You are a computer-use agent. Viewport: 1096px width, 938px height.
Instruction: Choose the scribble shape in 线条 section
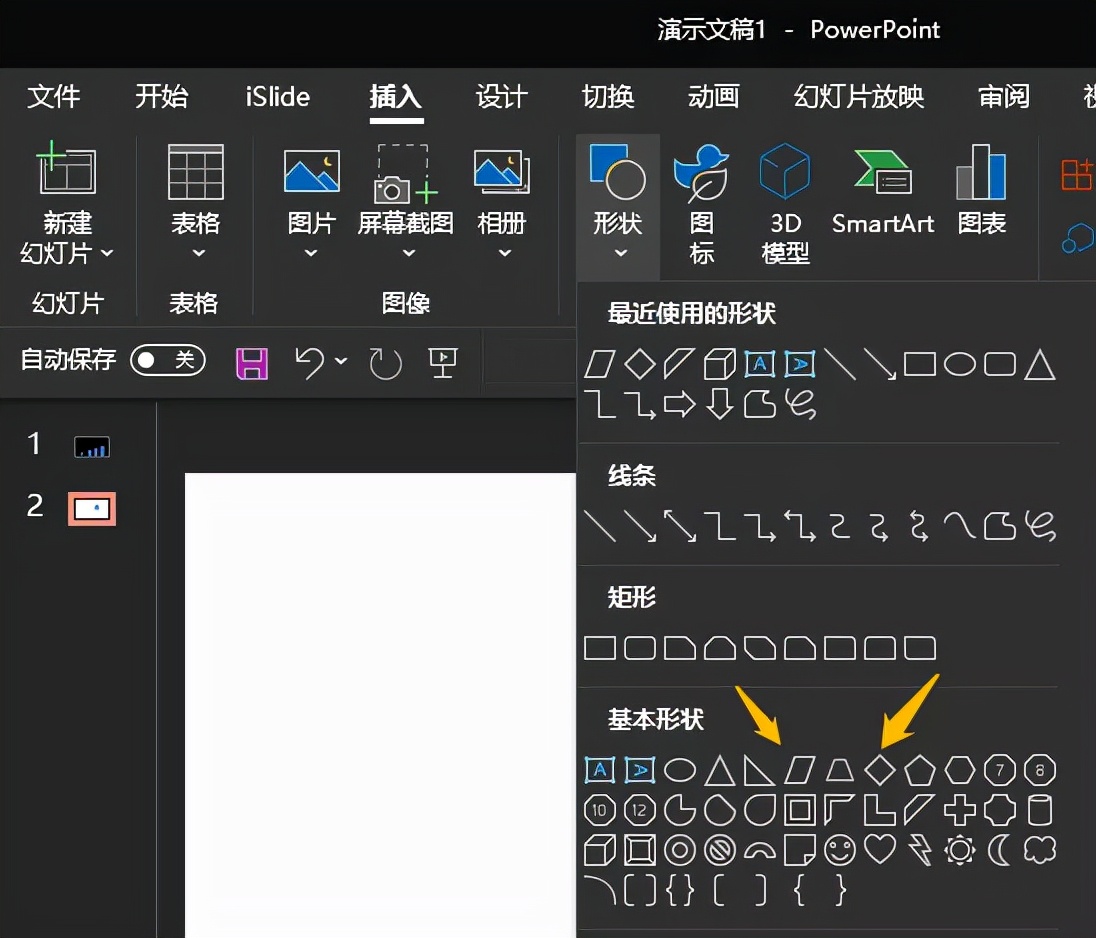[x=1040, y=526]
